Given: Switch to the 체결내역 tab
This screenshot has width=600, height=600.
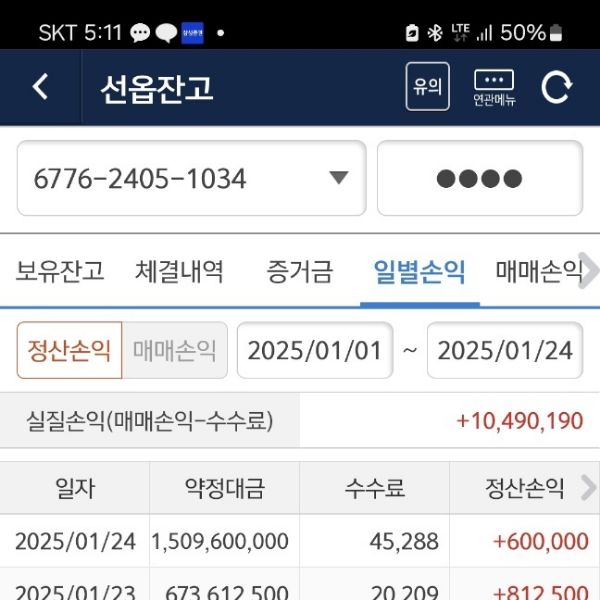Looking at the screenshot, I should click(x=179, y=271).
